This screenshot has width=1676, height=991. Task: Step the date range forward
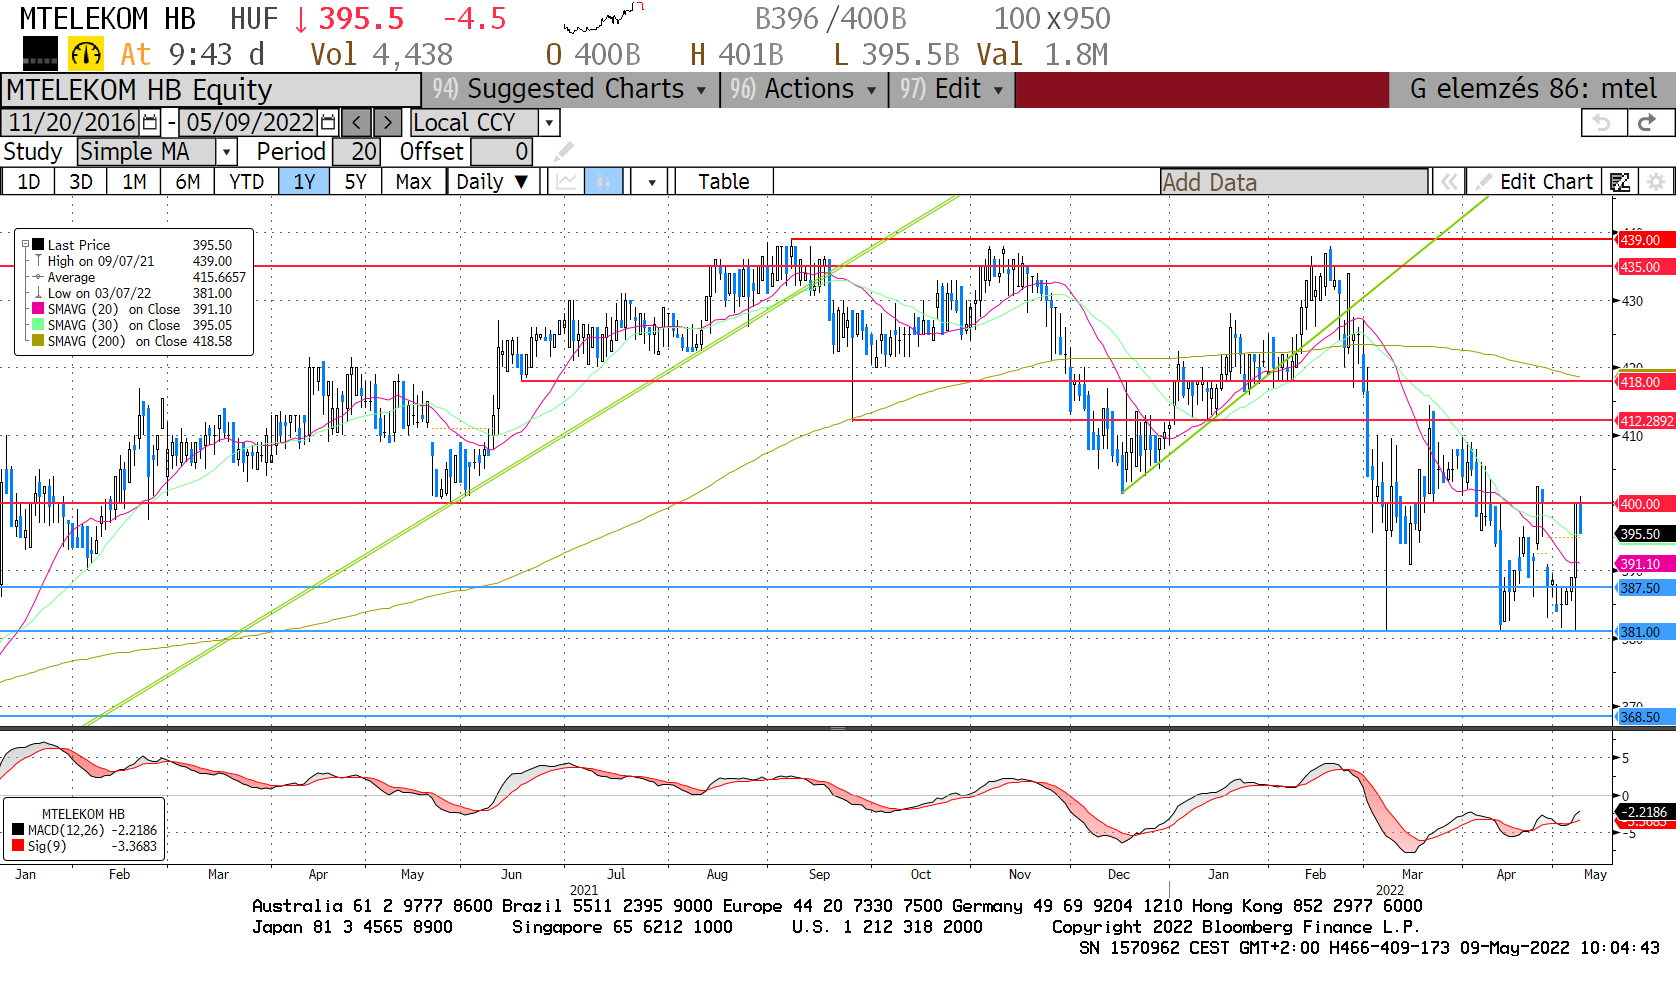click(x=388, y=123)
